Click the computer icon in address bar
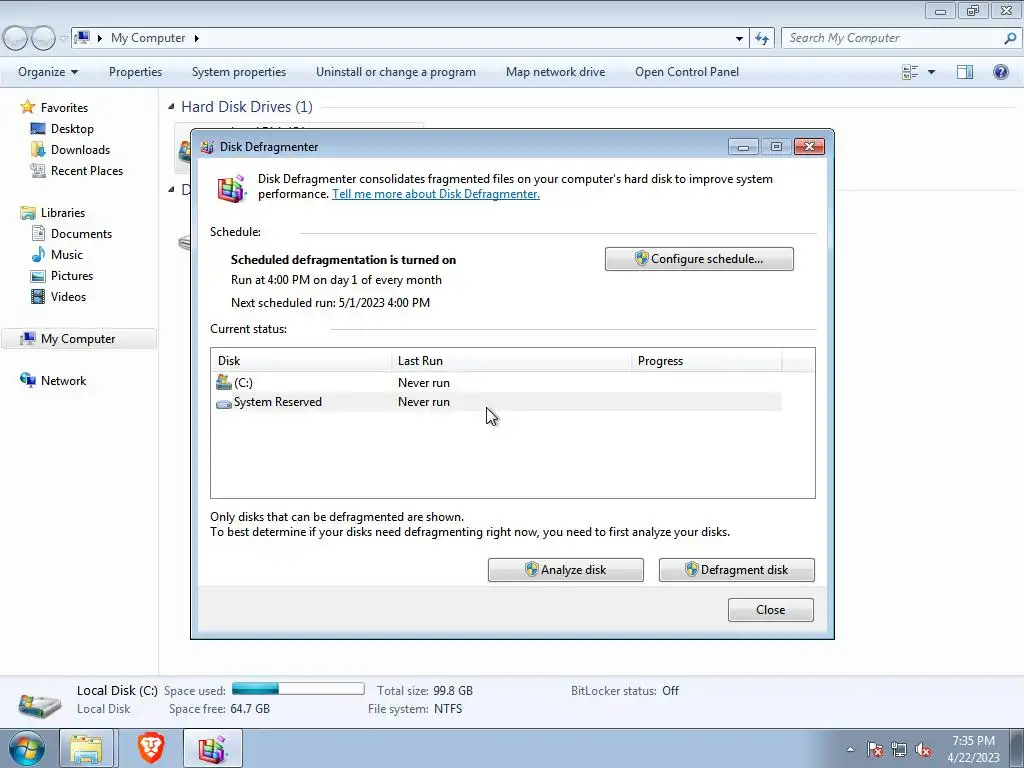Viewport: 1024px width, 768px height. tap(82, 37)
